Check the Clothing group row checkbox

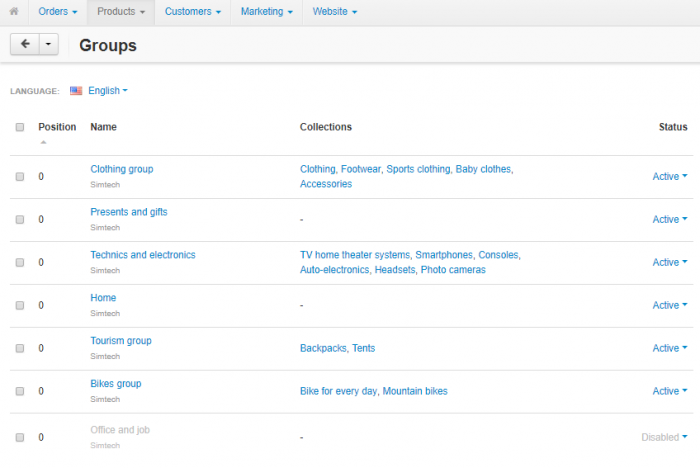20,176
